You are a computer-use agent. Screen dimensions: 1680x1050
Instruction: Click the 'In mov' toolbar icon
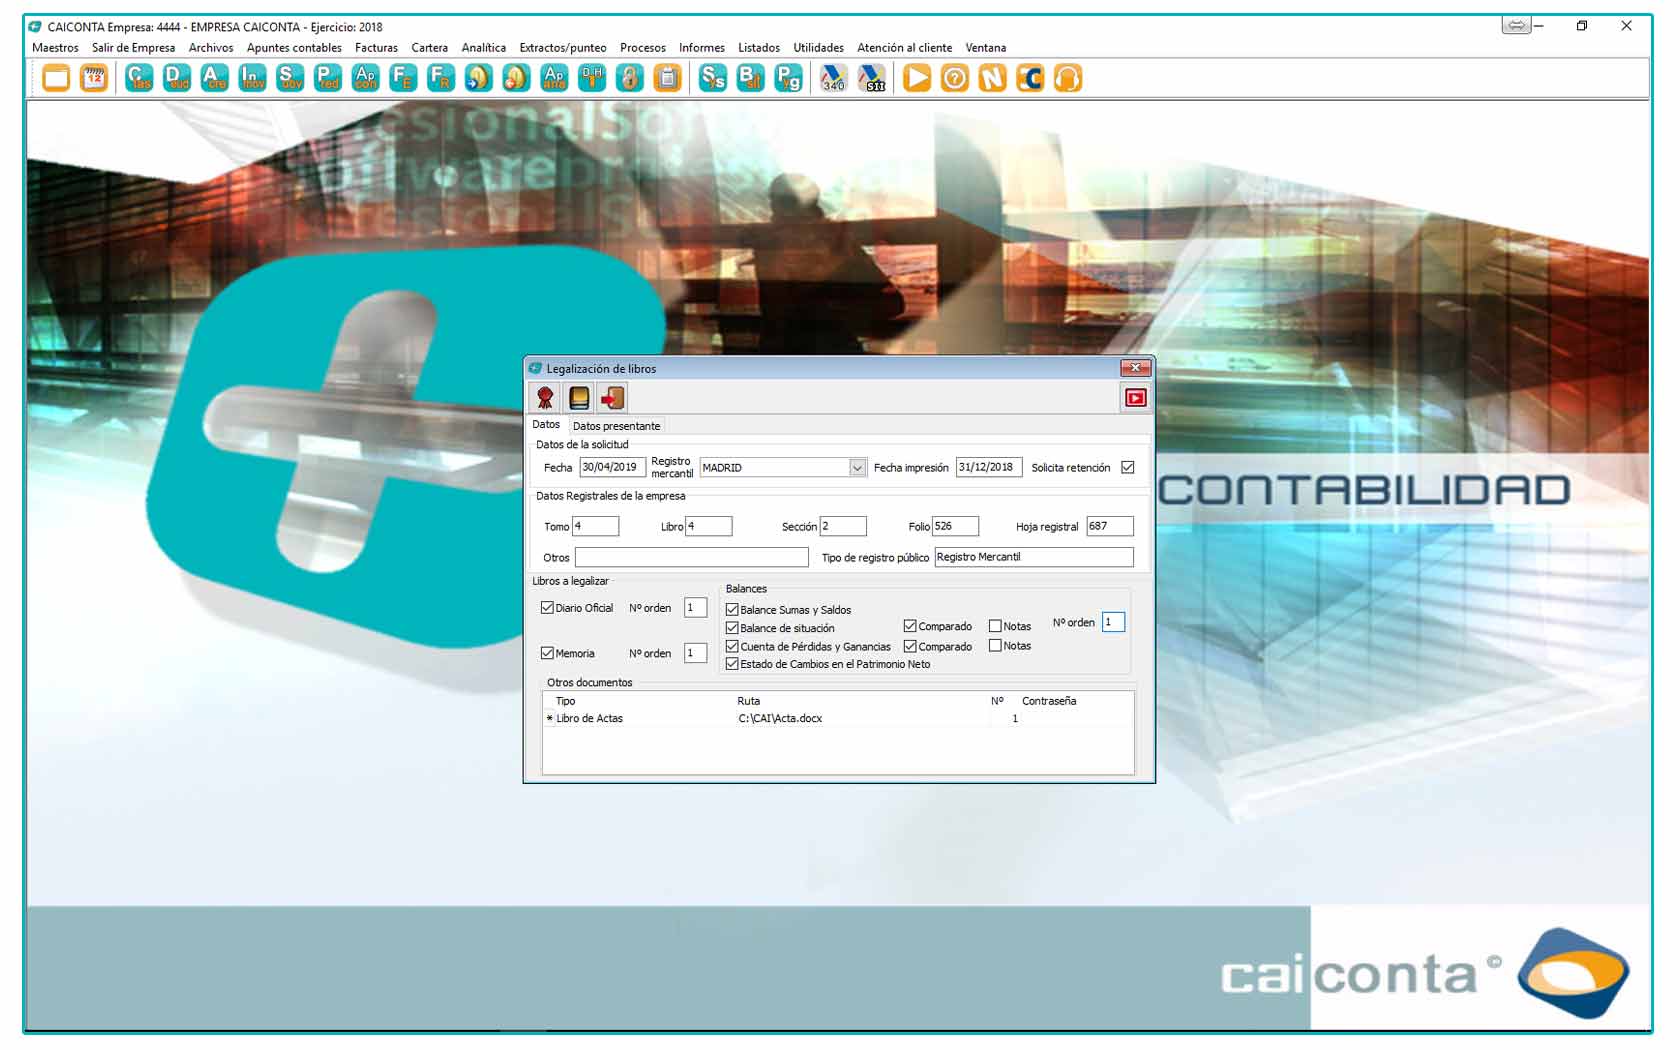click(252, 78)
